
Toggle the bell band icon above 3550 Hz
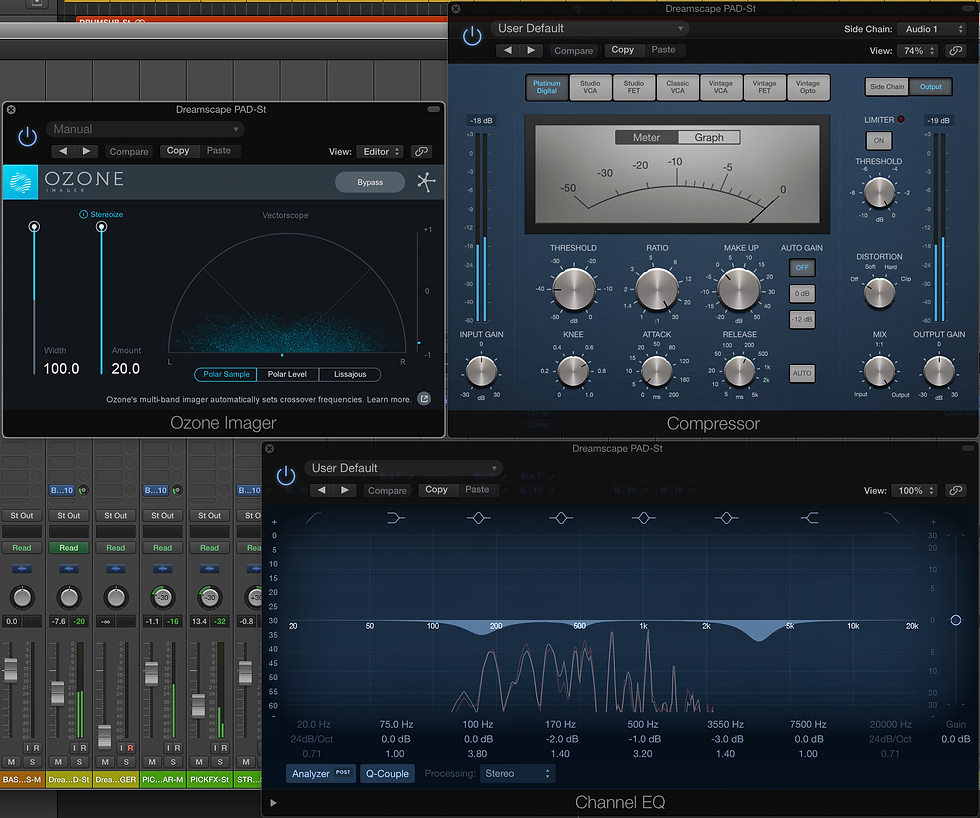(x=726, y=517)
